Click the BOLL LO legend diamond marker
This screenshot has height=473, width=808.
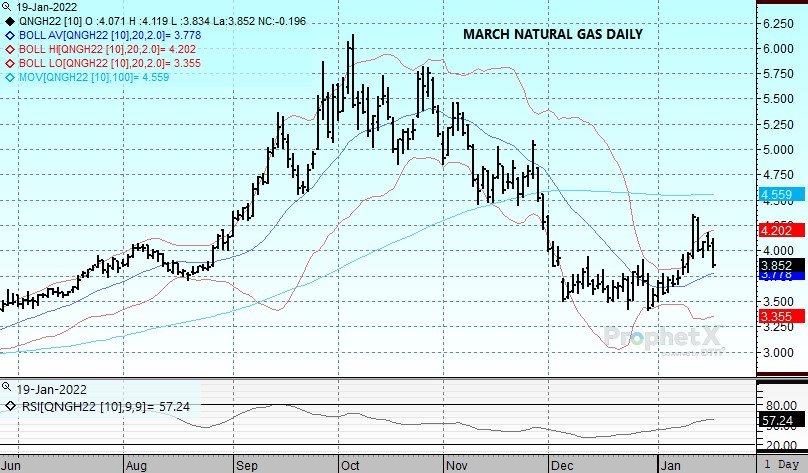coord(10,62)
